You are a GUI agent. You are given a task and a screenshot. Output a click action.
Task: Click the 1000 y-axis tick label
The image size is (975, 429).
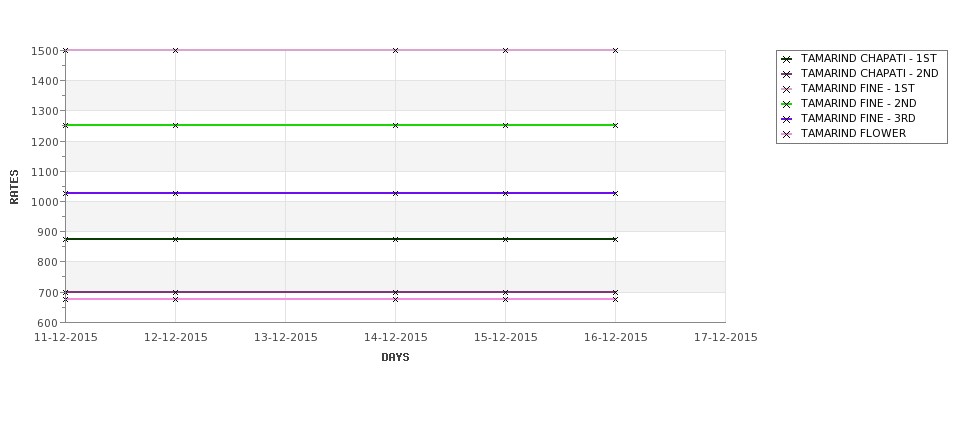point(45,202)
